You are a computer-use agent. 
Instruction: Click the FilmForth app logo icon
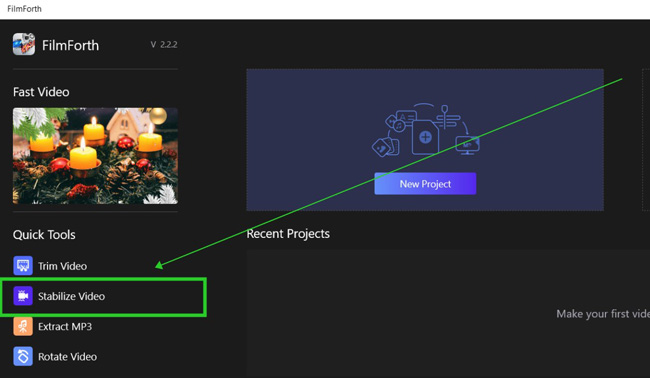click(x=24, y=44)
